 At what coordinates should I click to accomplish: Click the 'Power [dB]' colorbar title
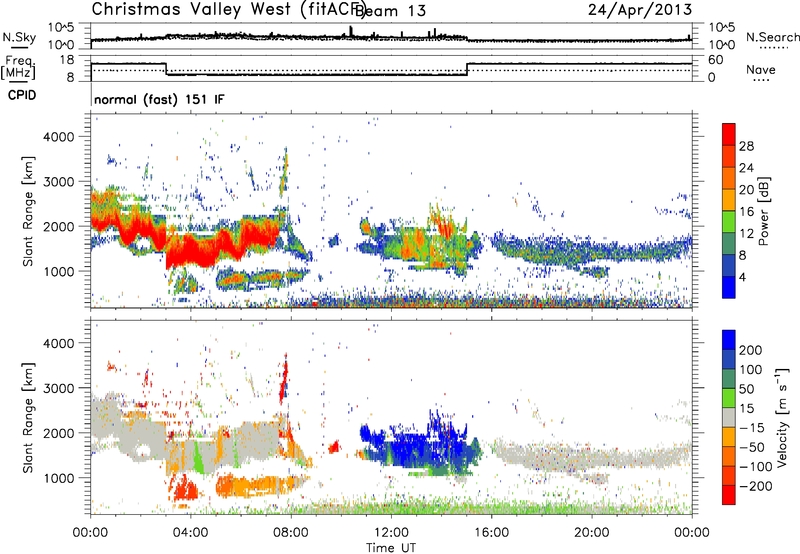(764, 211)
